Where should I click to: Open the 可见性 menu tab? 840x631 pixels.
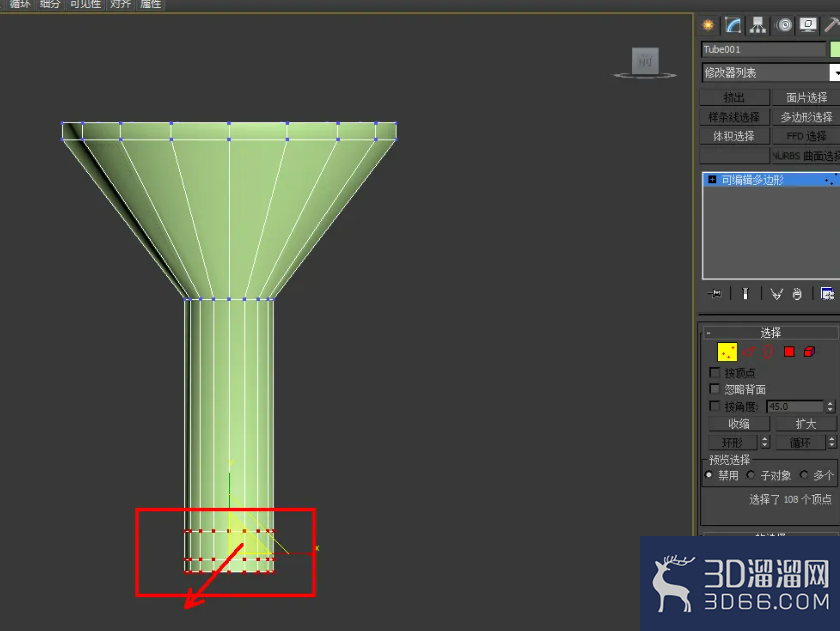pos(86,4)
